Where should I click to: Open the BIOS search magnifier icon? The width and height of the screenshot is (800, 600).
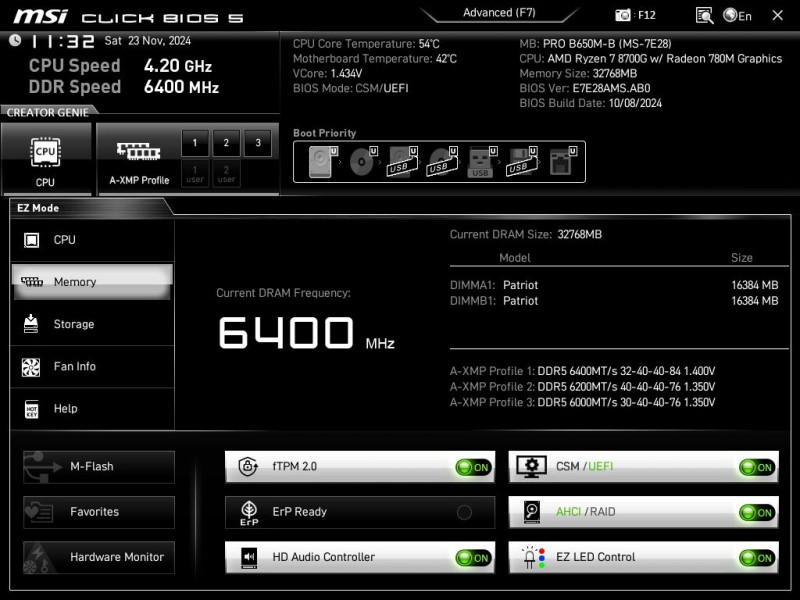coord(705,16)
